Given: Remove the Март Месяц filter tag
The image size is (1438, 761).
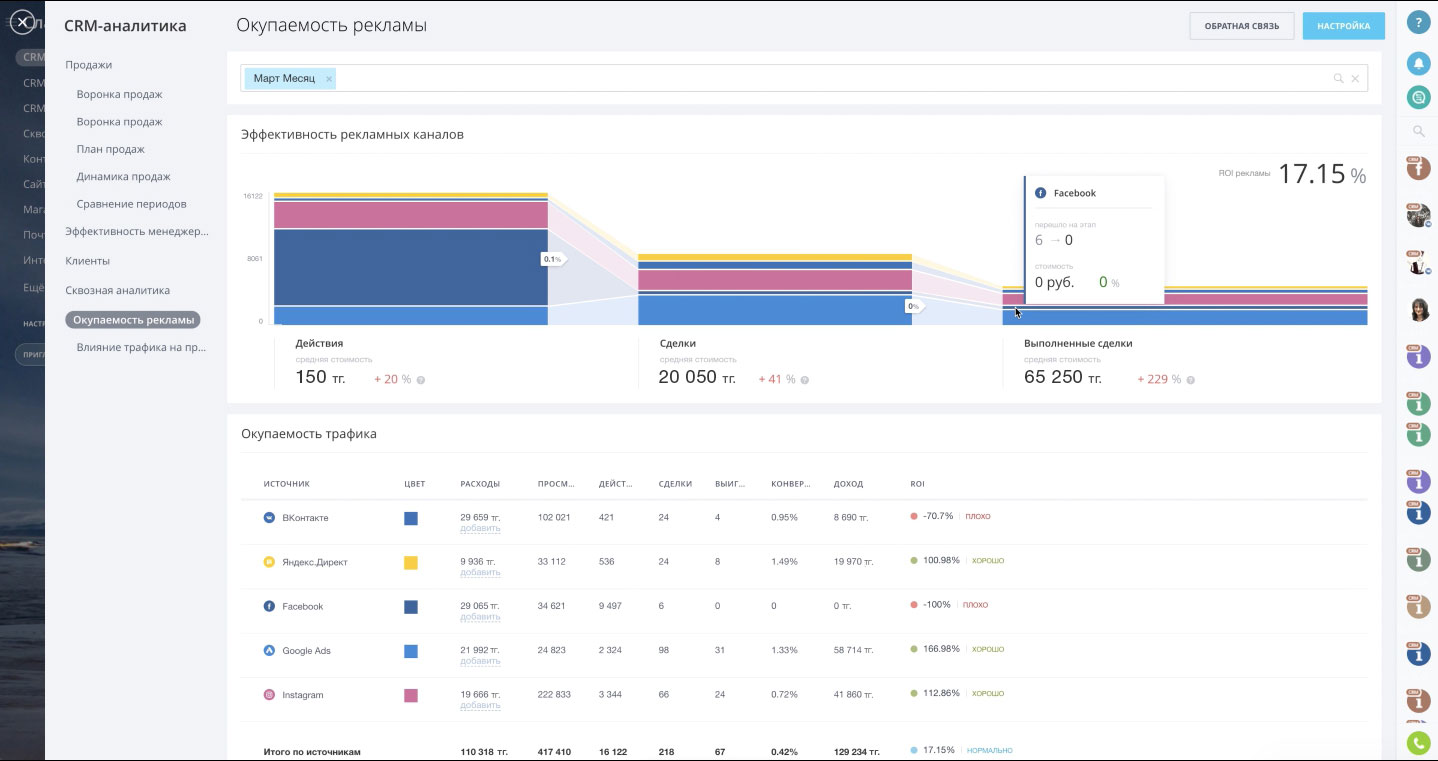Looking at the screenshot, I should click(x=329, y=79).
